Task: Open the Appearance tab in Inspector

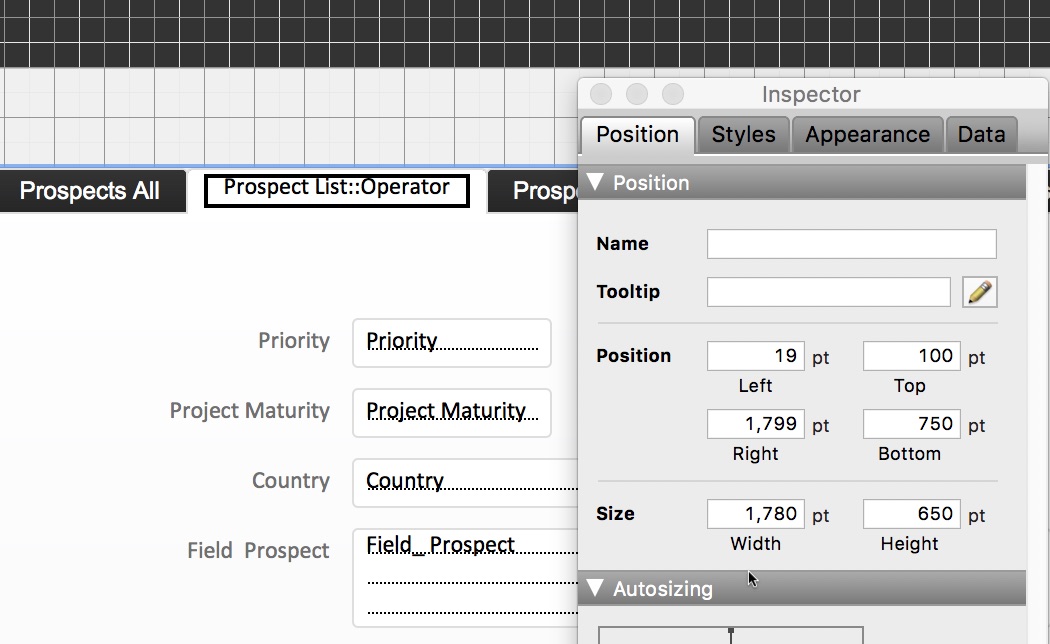Action: 867,135
